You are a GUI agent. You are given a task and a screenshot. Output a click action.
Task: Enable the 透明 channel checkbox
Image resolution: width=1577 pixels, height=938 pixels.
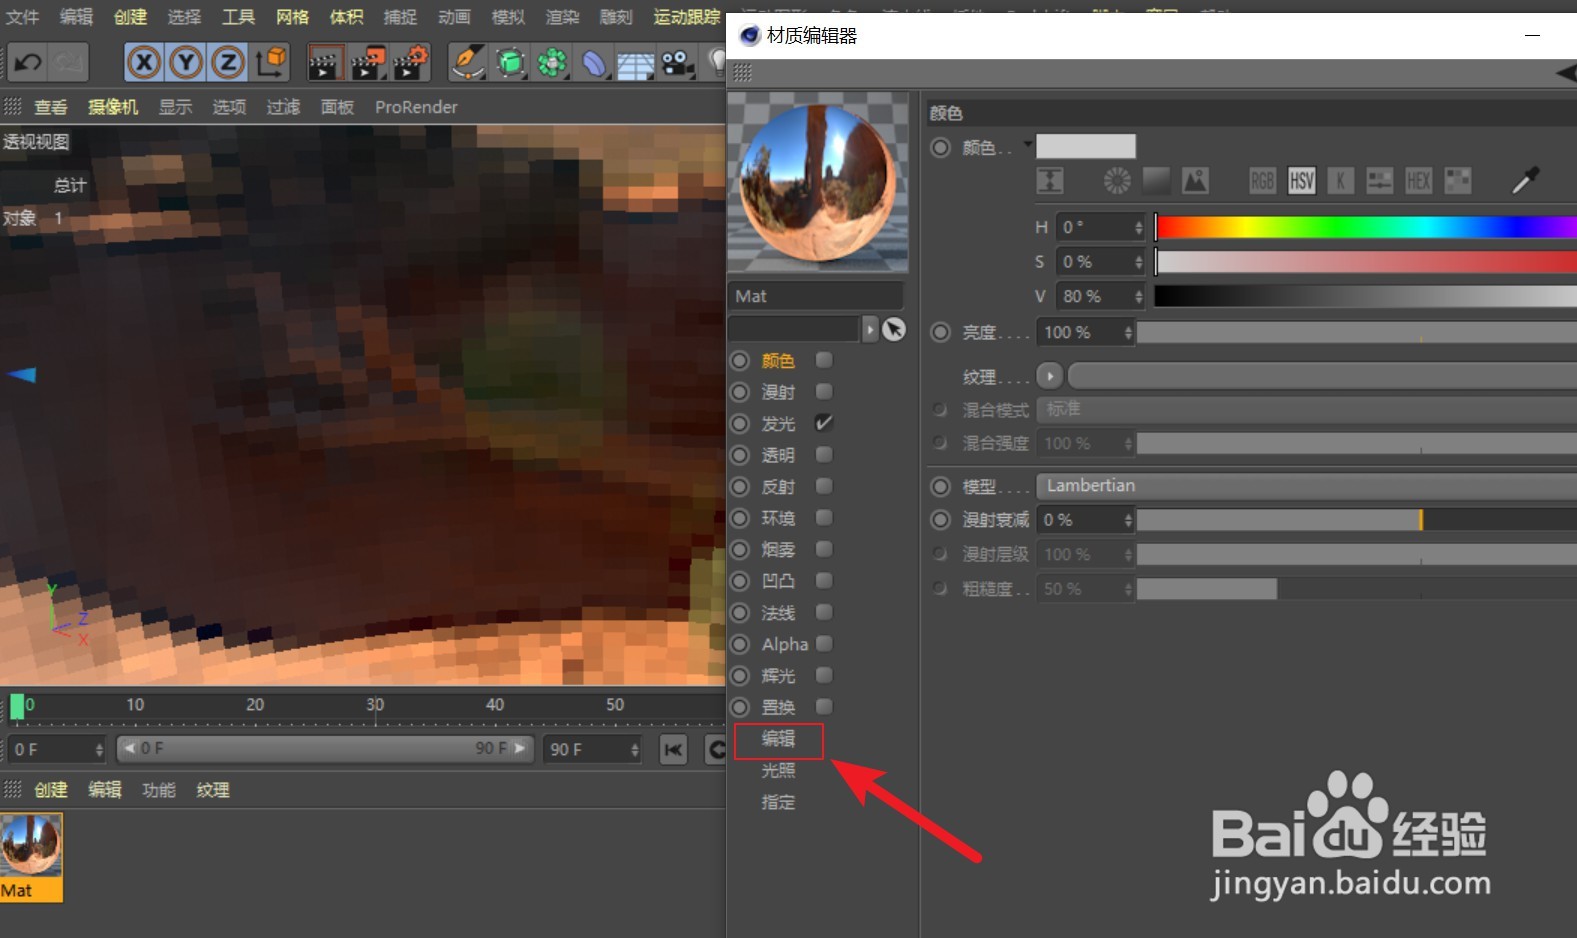tap(824, 454)
